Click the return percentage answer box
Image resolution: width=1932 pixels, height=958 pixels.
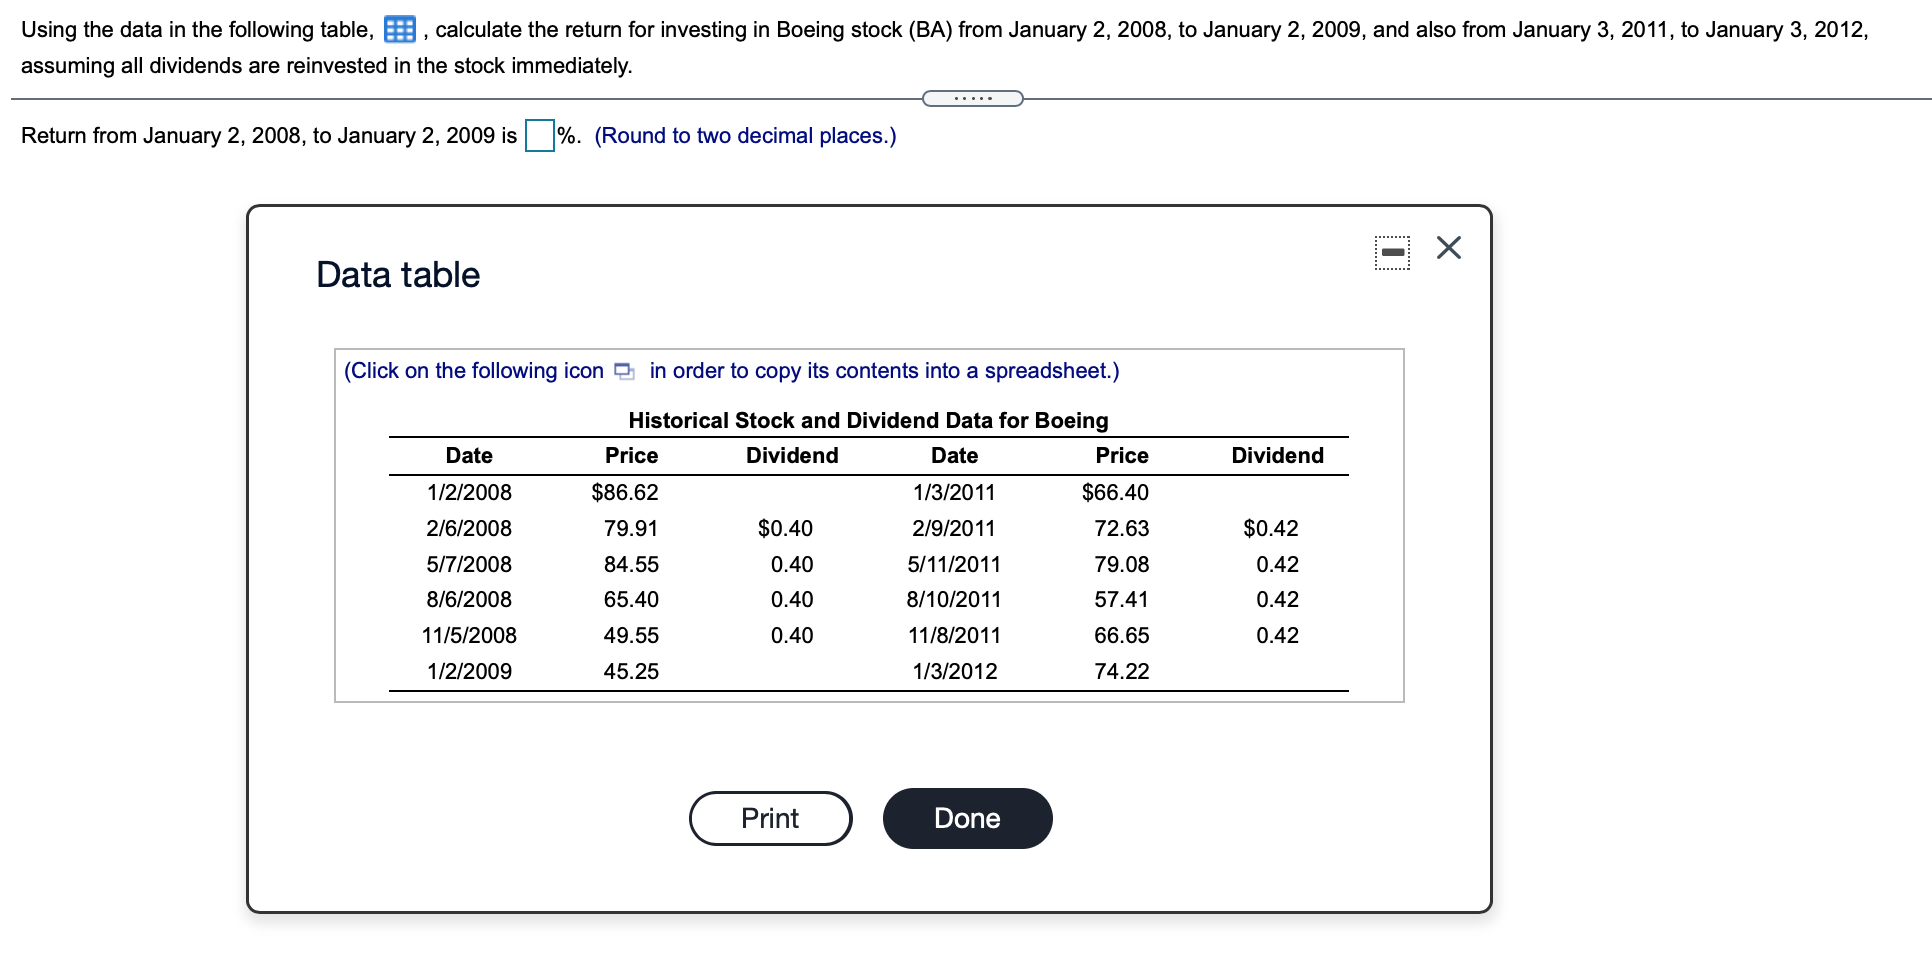click(540, 135)
